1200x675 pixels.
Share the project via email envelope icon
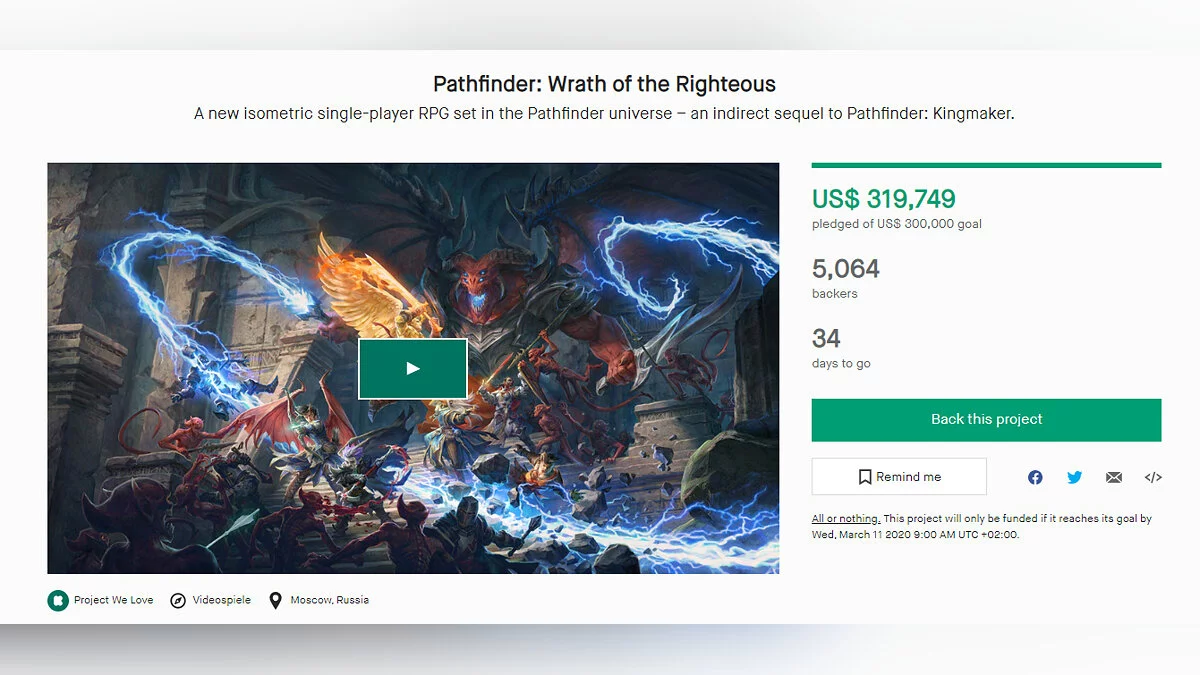tap(1114, 477)
